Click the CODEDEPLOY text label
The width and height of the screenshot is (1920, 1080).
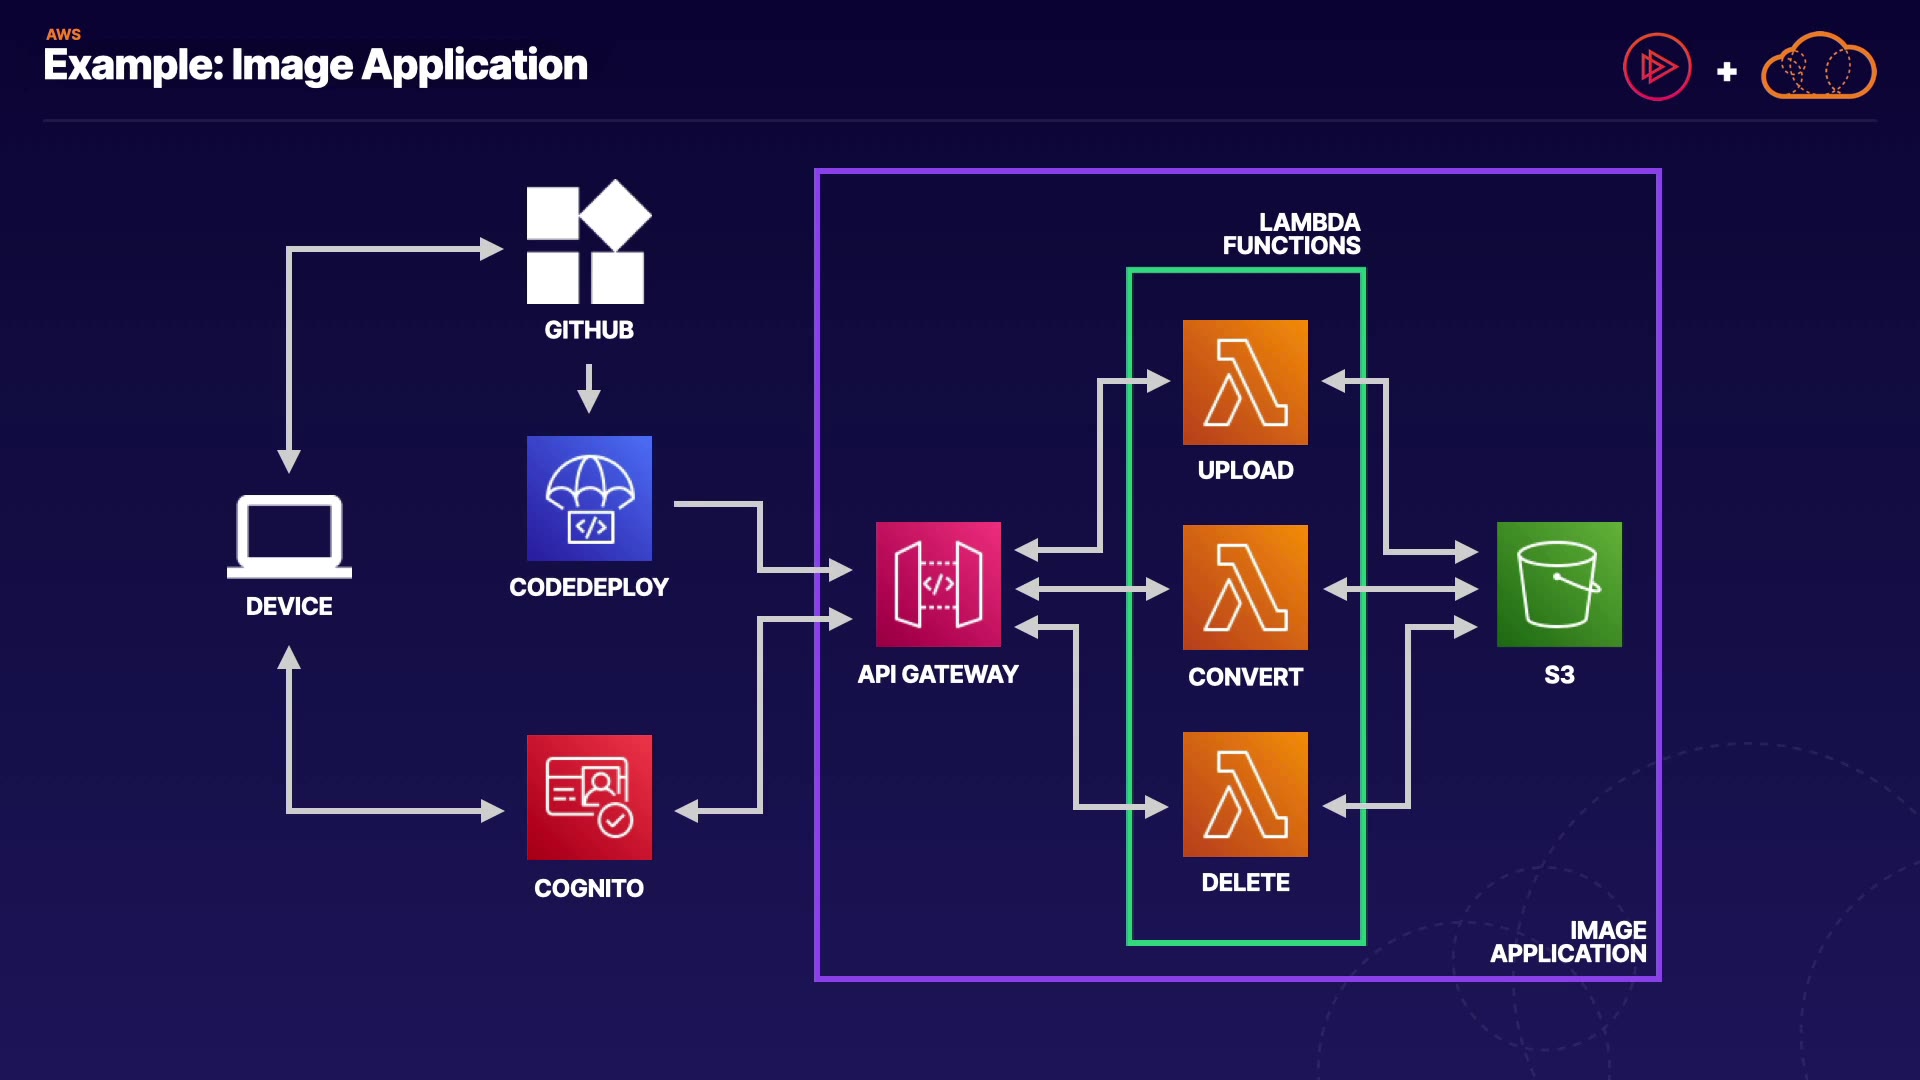point(589,587)
